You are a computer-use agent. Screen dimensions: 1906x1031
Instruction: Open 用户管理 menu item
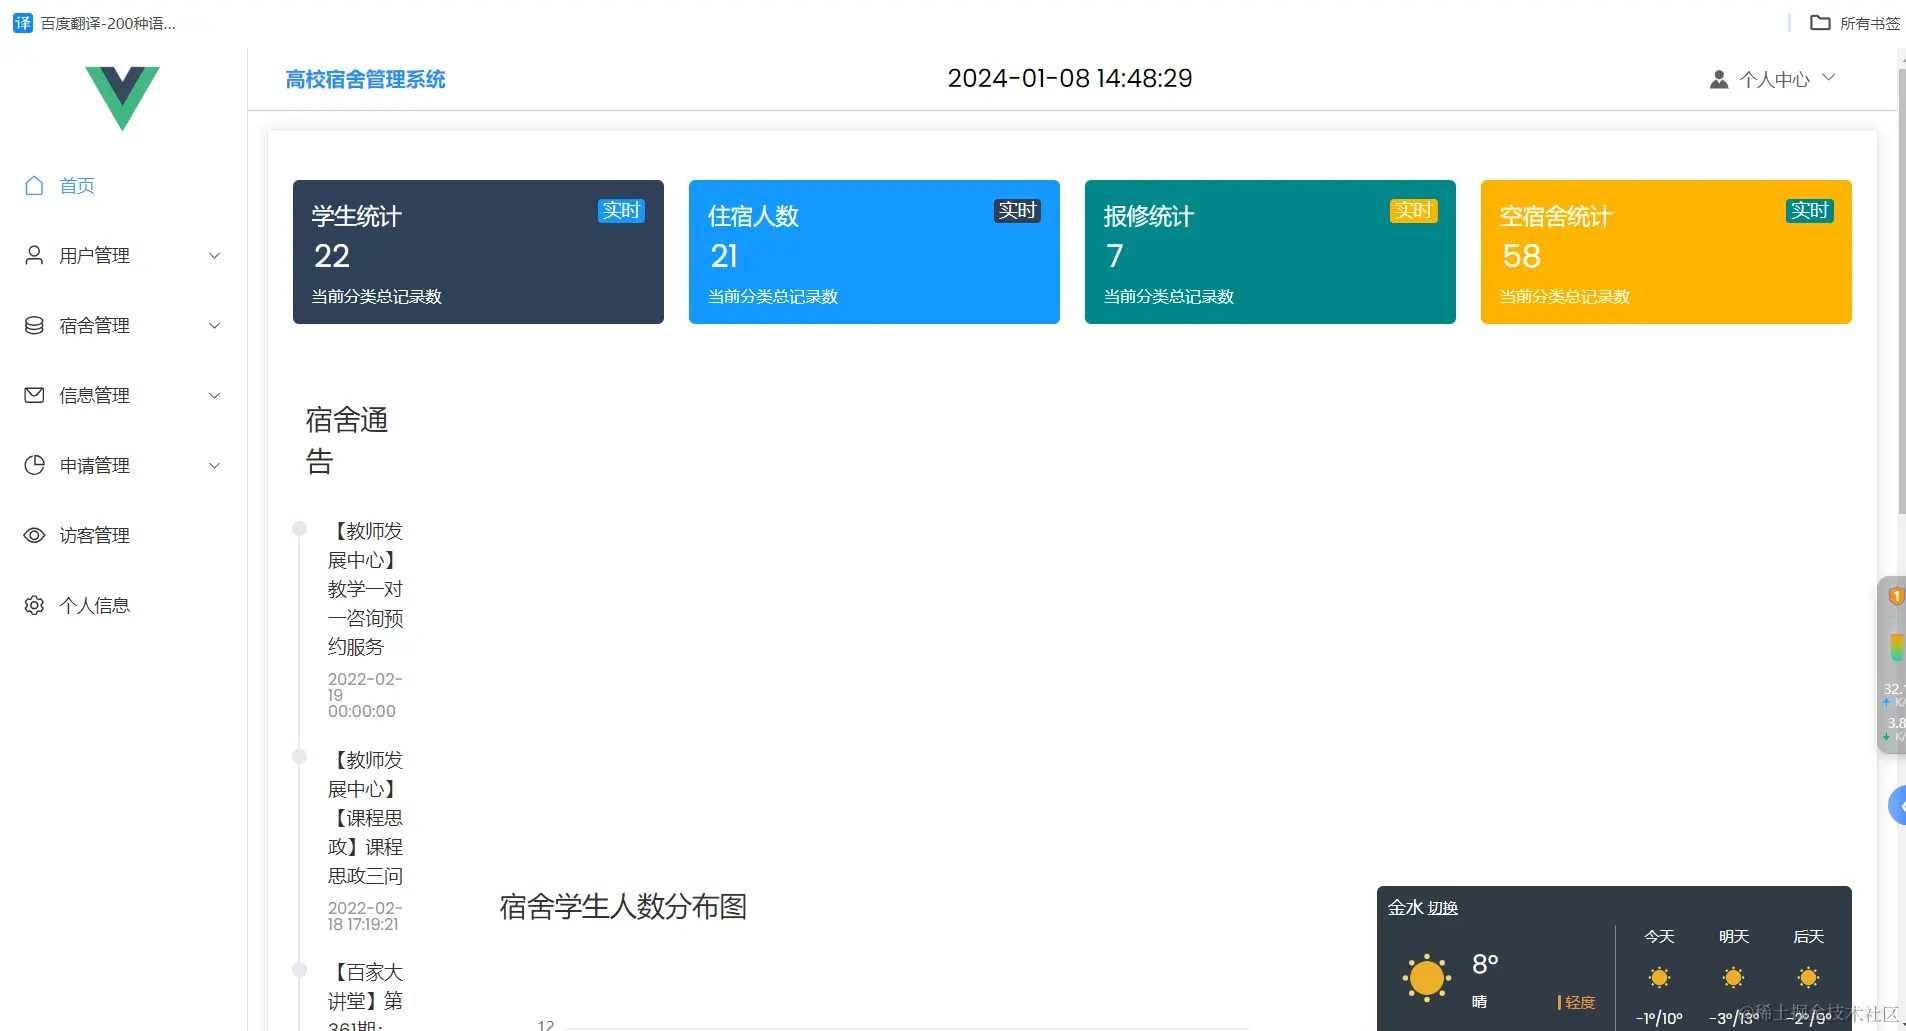(124, 255)
